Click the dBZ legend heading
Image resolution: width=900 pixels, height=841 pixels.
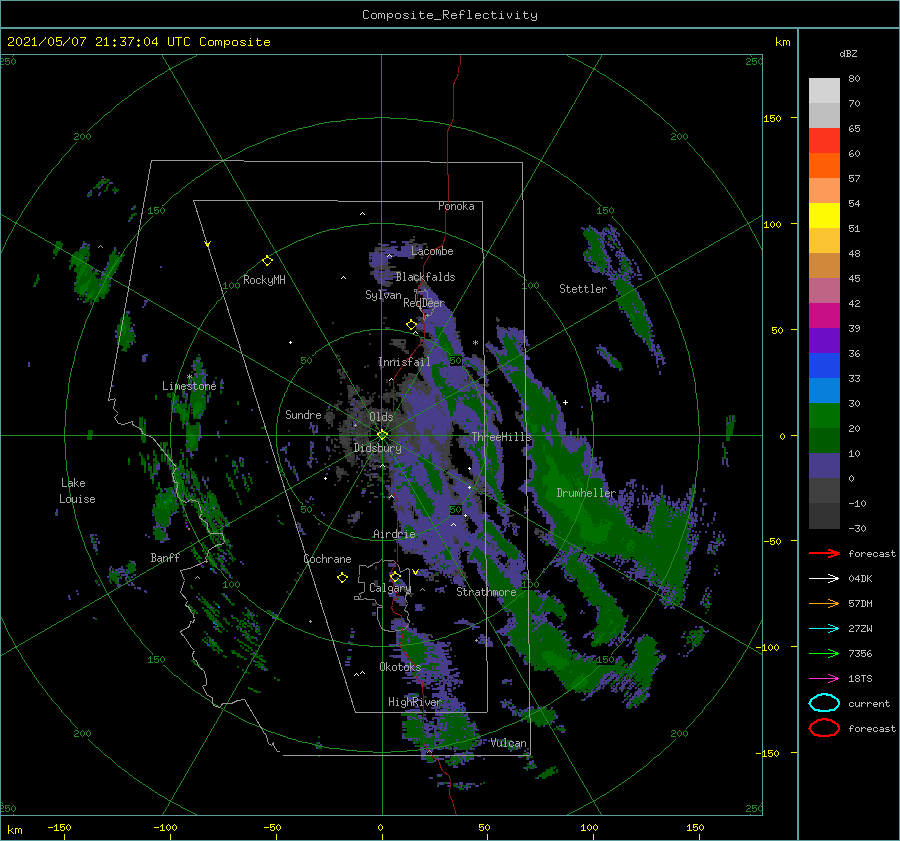848,53
